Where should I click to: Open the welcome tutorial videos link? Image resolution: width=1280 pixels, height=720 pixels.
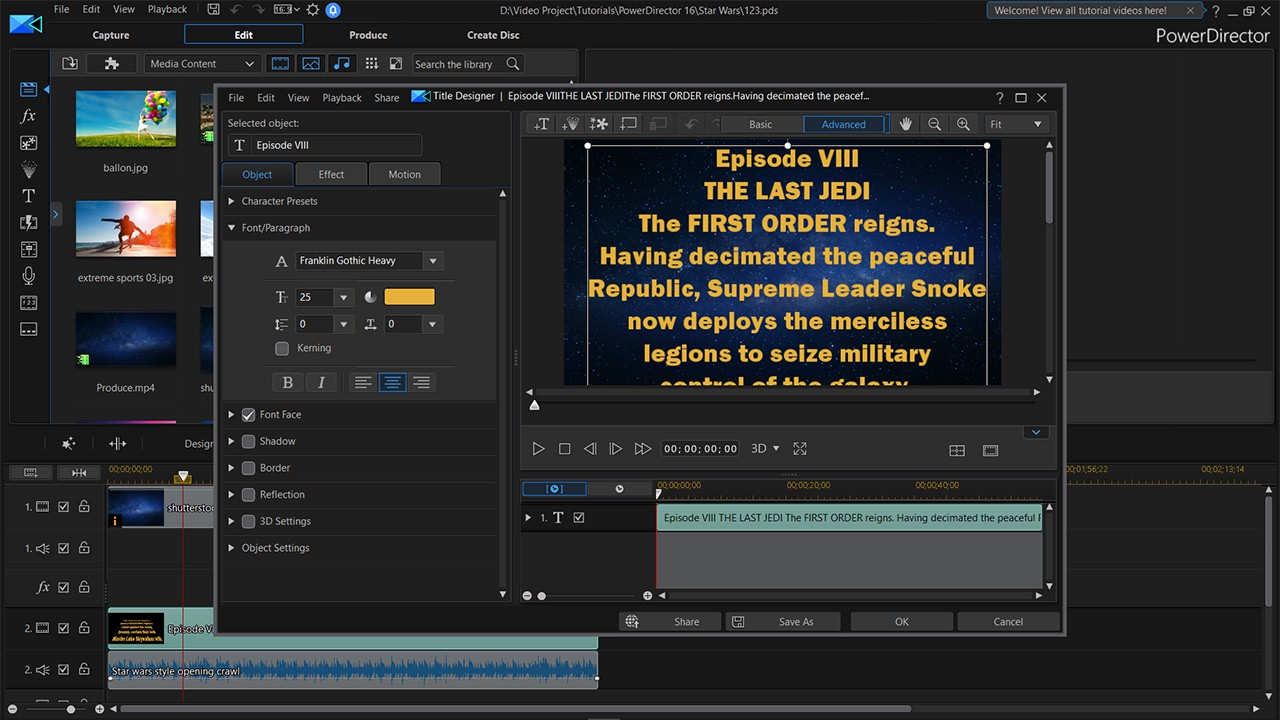tap(1080, 10)
